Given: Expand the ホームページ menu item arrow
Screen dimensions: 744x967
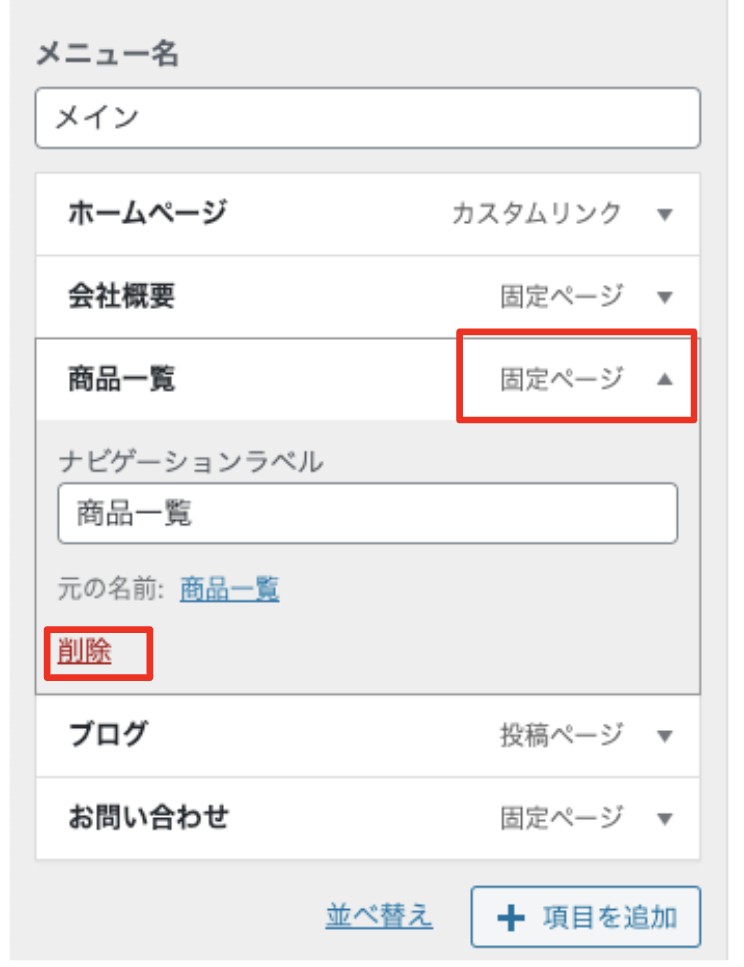Looking at the screenshot, I should 665,214.
